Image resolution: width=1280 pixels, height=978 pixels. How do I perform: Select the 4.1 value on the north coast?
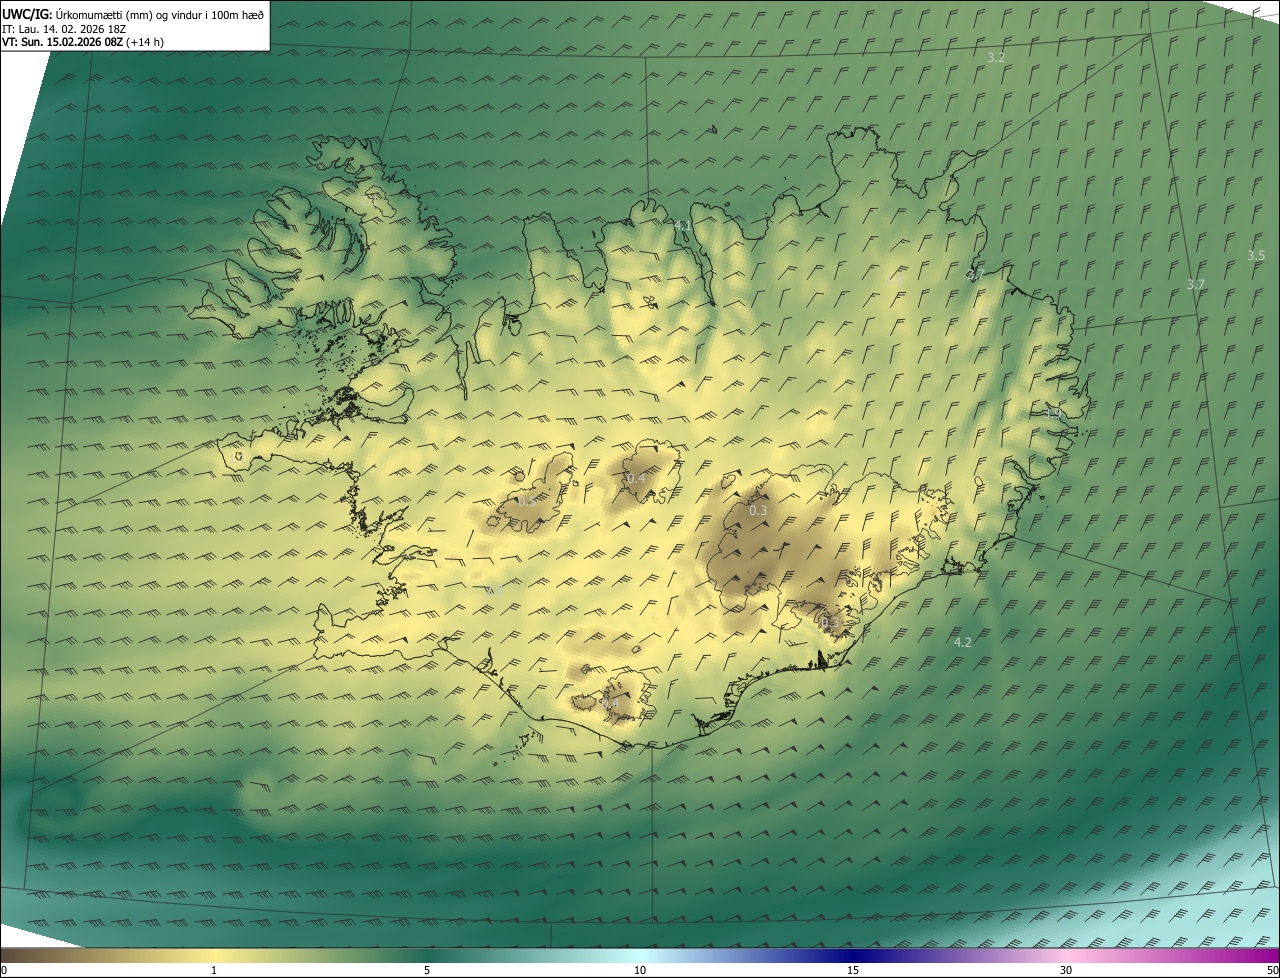683,226
